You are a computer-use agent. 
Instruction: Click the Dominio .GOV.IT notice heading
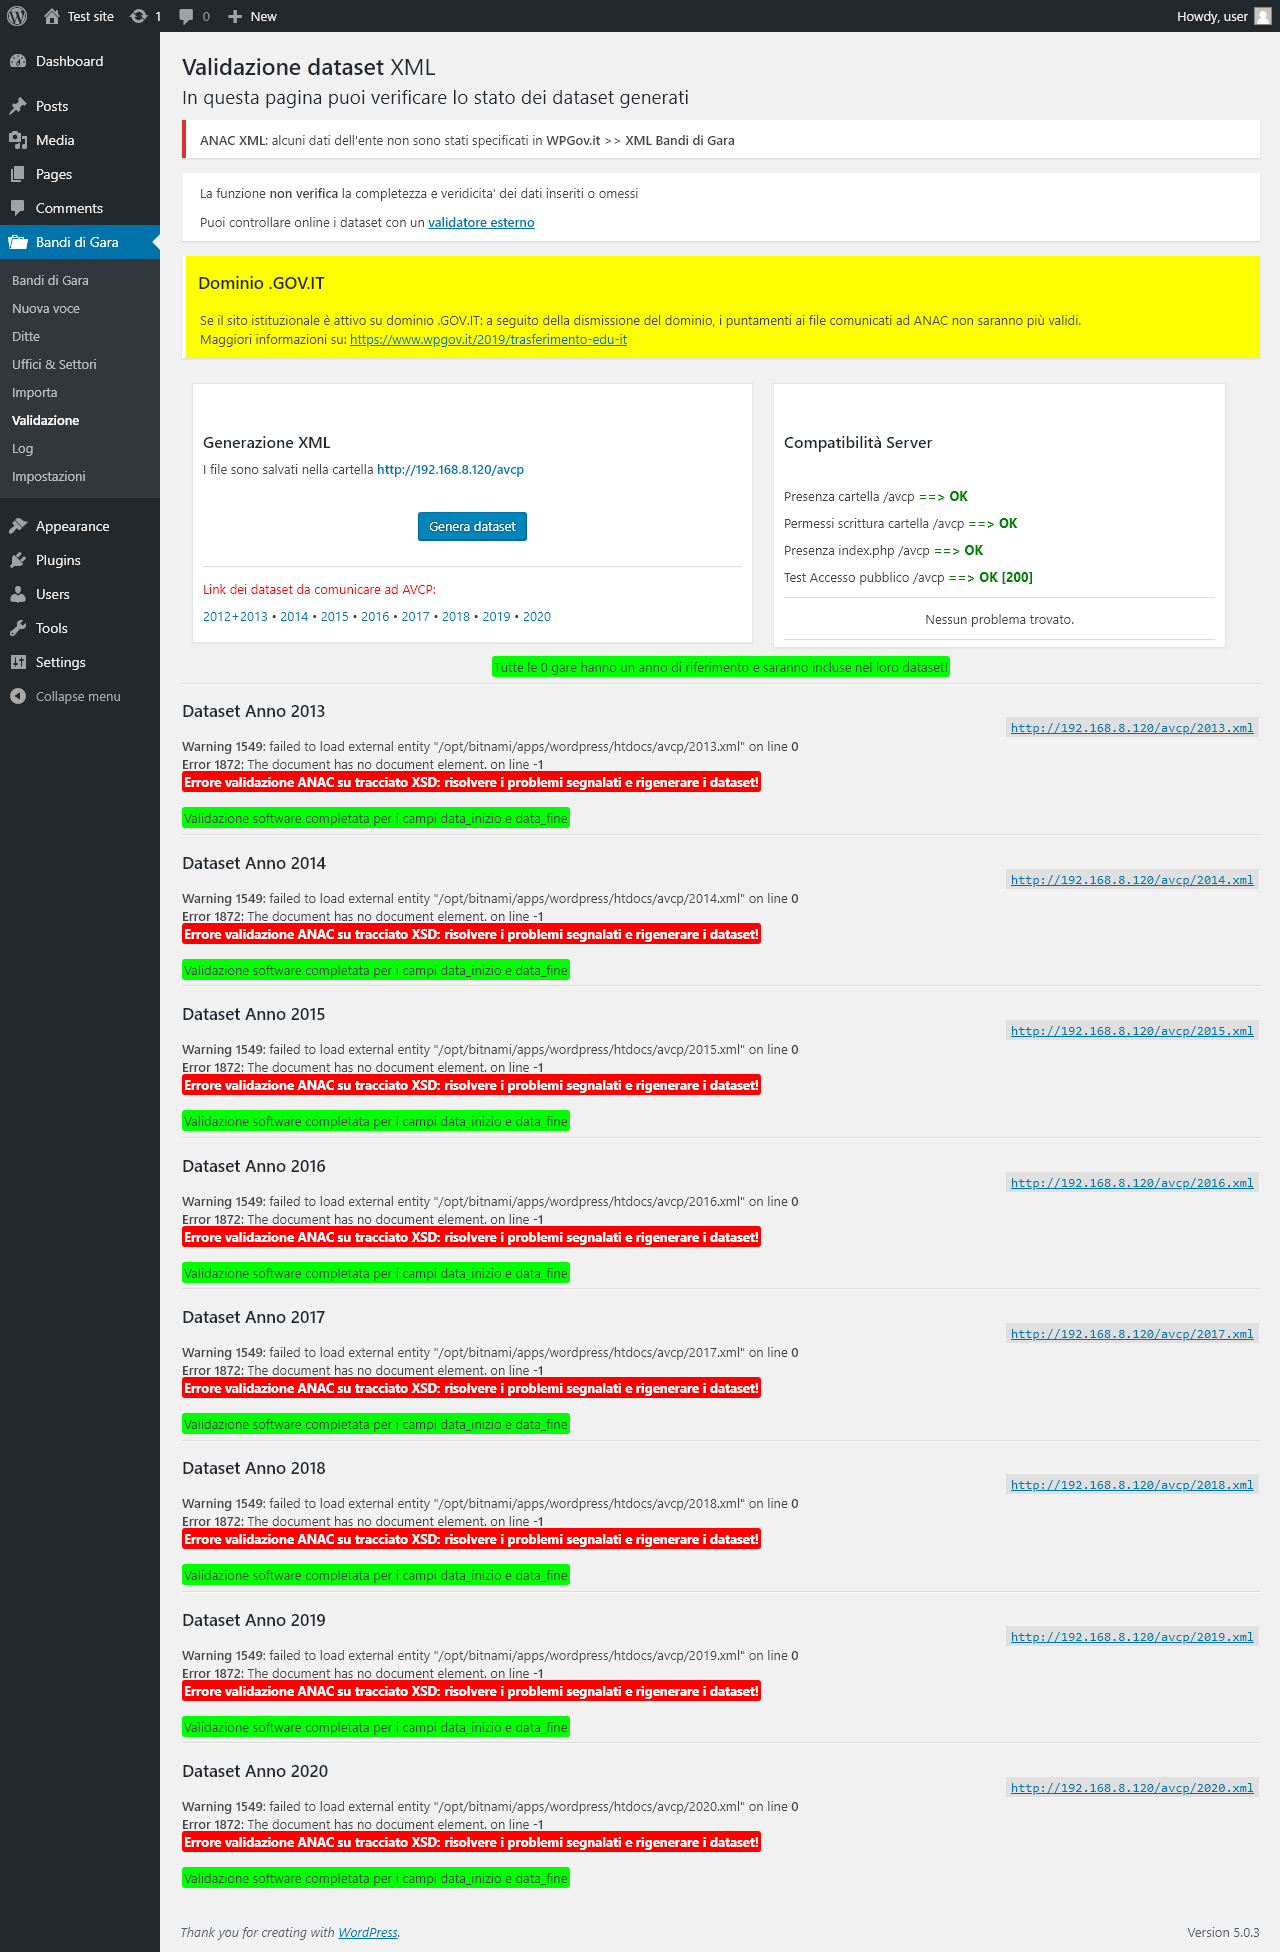point(261,283)
